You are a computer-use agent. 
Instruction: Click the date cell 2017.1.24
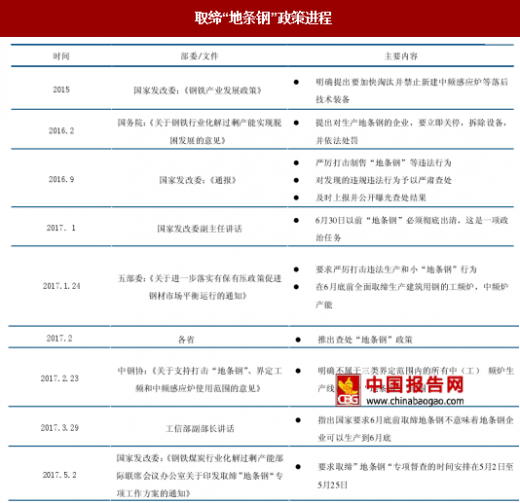[x=61, y=286]
